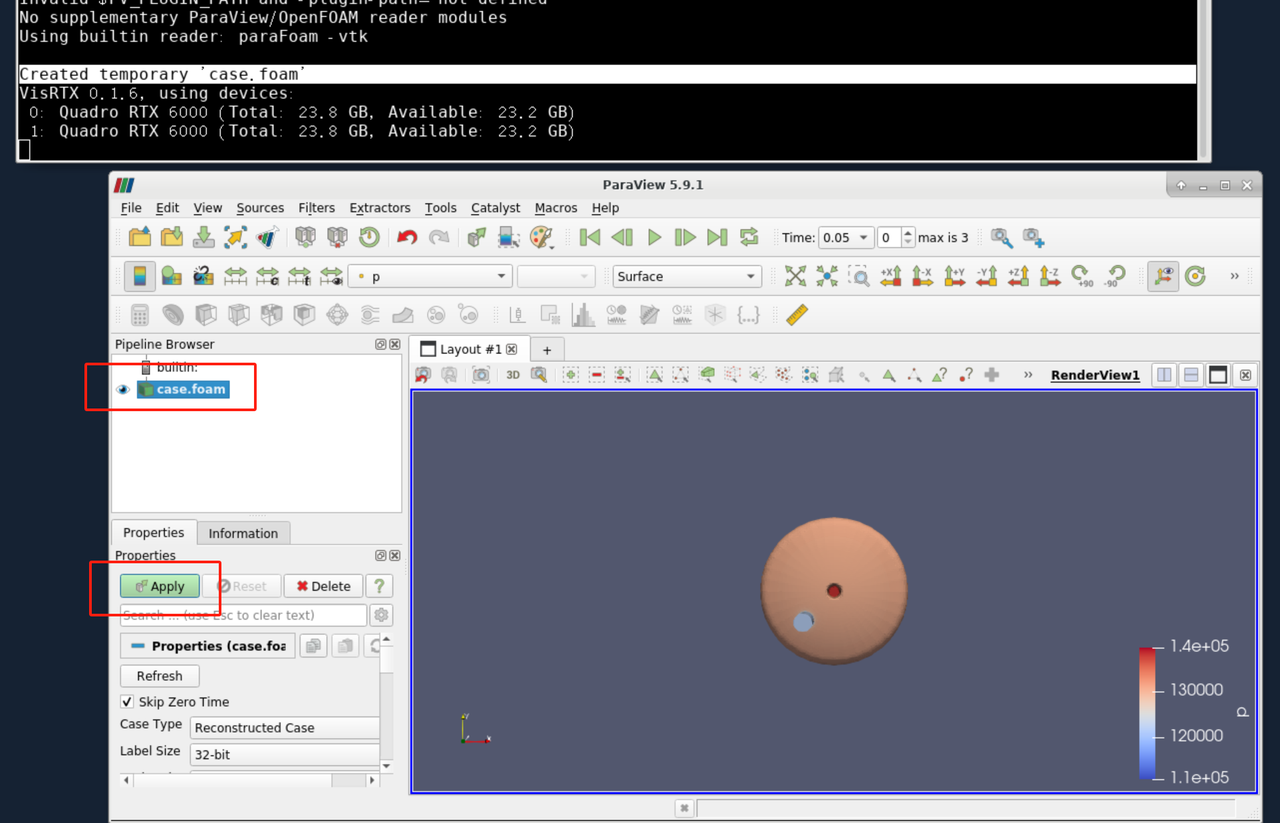Click the Reset Camera icon
The width and height of the screenshot is (1280, 823).
795,276
